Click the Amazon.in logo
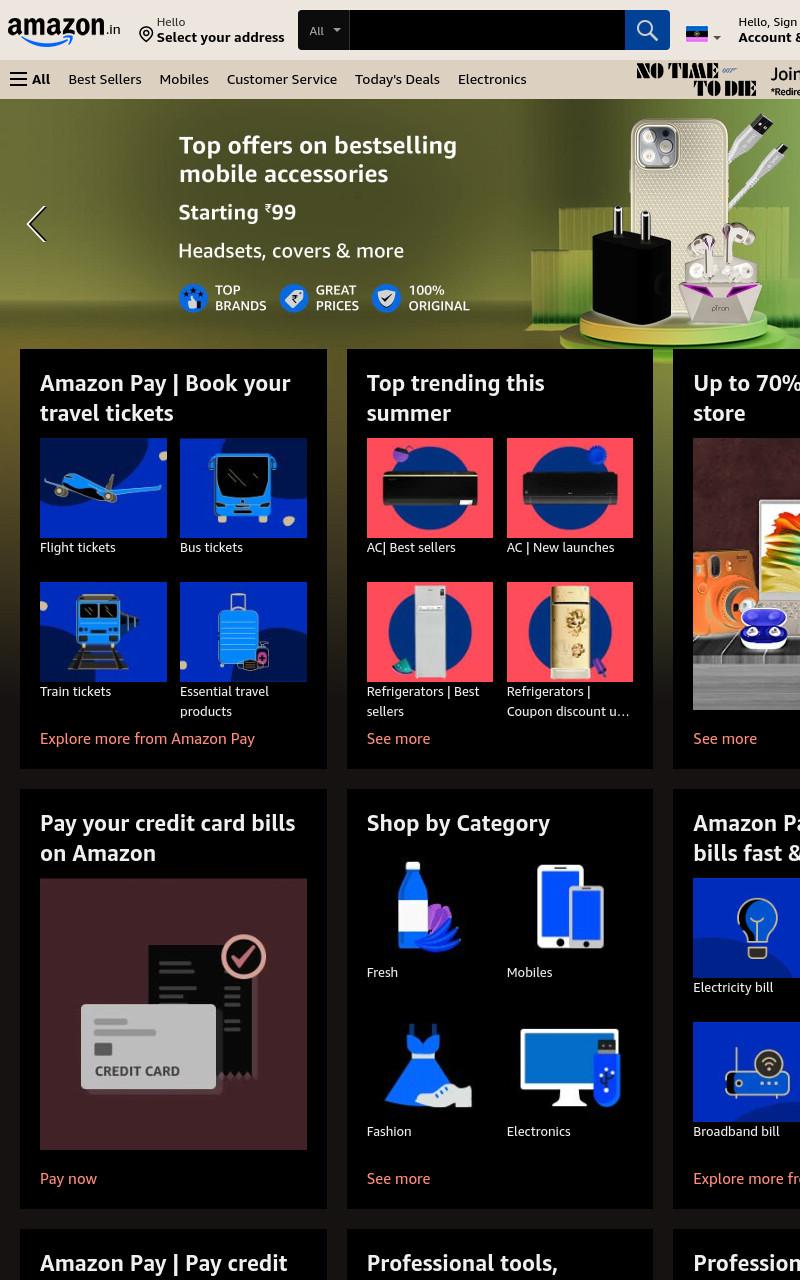Viewport: 800px width, 1280px height. [x=64, y=31]
